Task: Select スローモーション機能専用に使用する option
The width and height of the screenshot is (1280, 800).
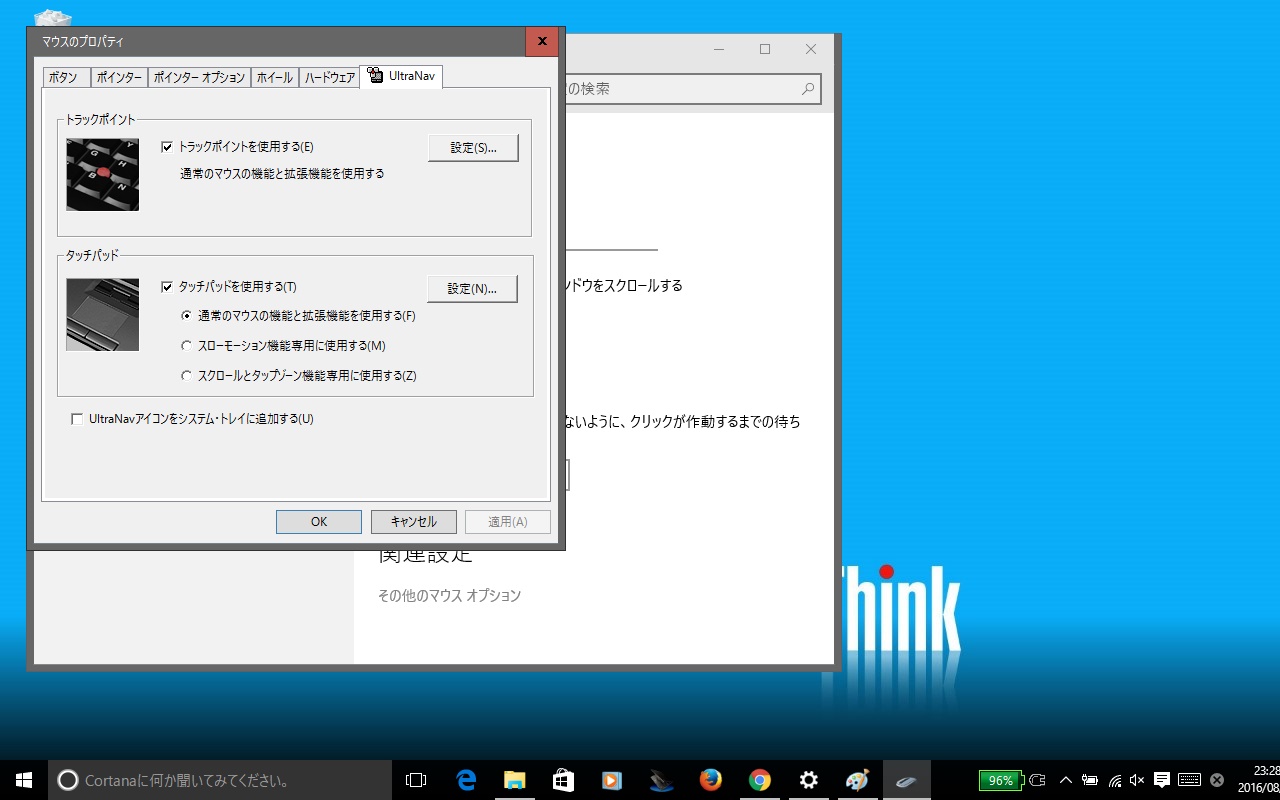Action: point(186,346)
